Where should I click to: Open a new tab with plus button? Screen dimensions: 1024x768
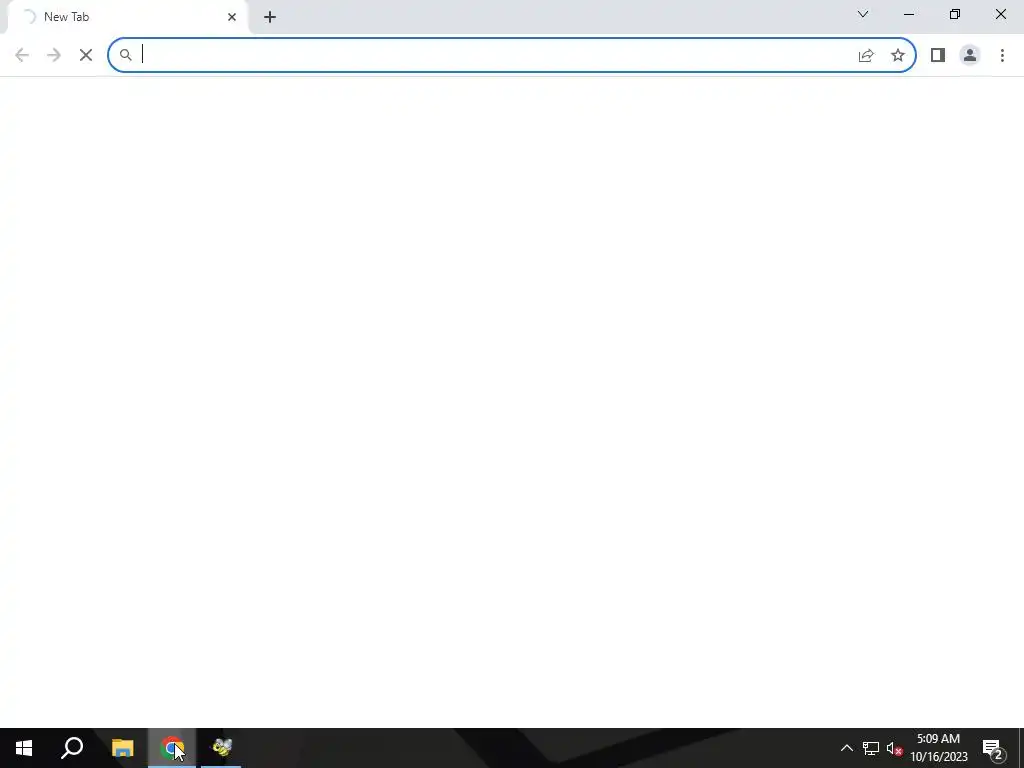pos(270,17)
